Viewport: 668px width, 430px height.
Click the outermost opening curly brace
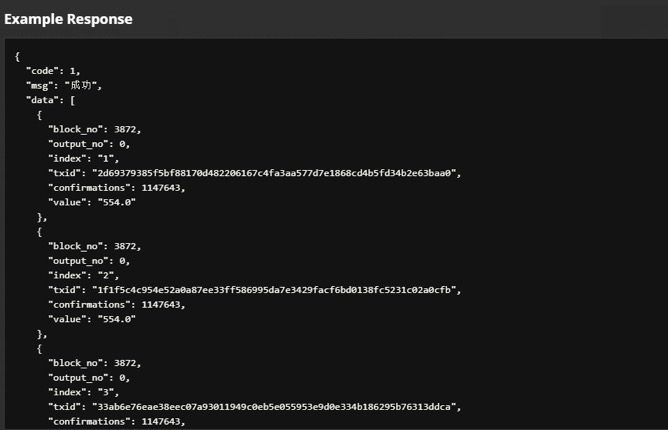pyautogui.click(x=17, y=56)
